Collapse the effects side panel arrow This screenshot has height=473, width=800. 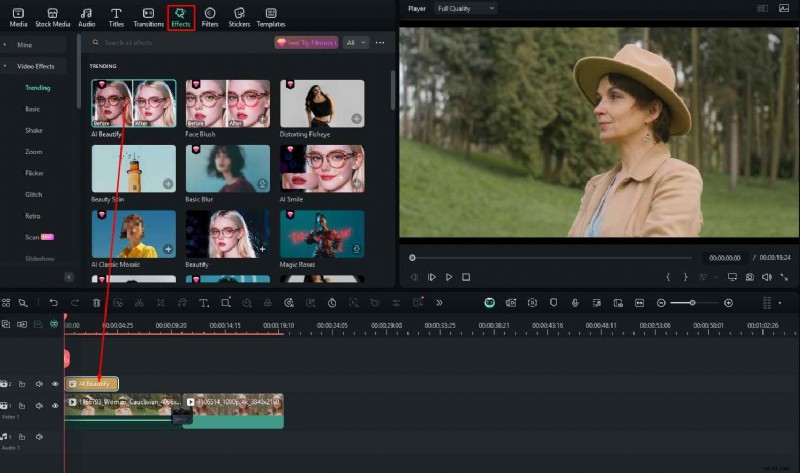(x=69, y=277)
